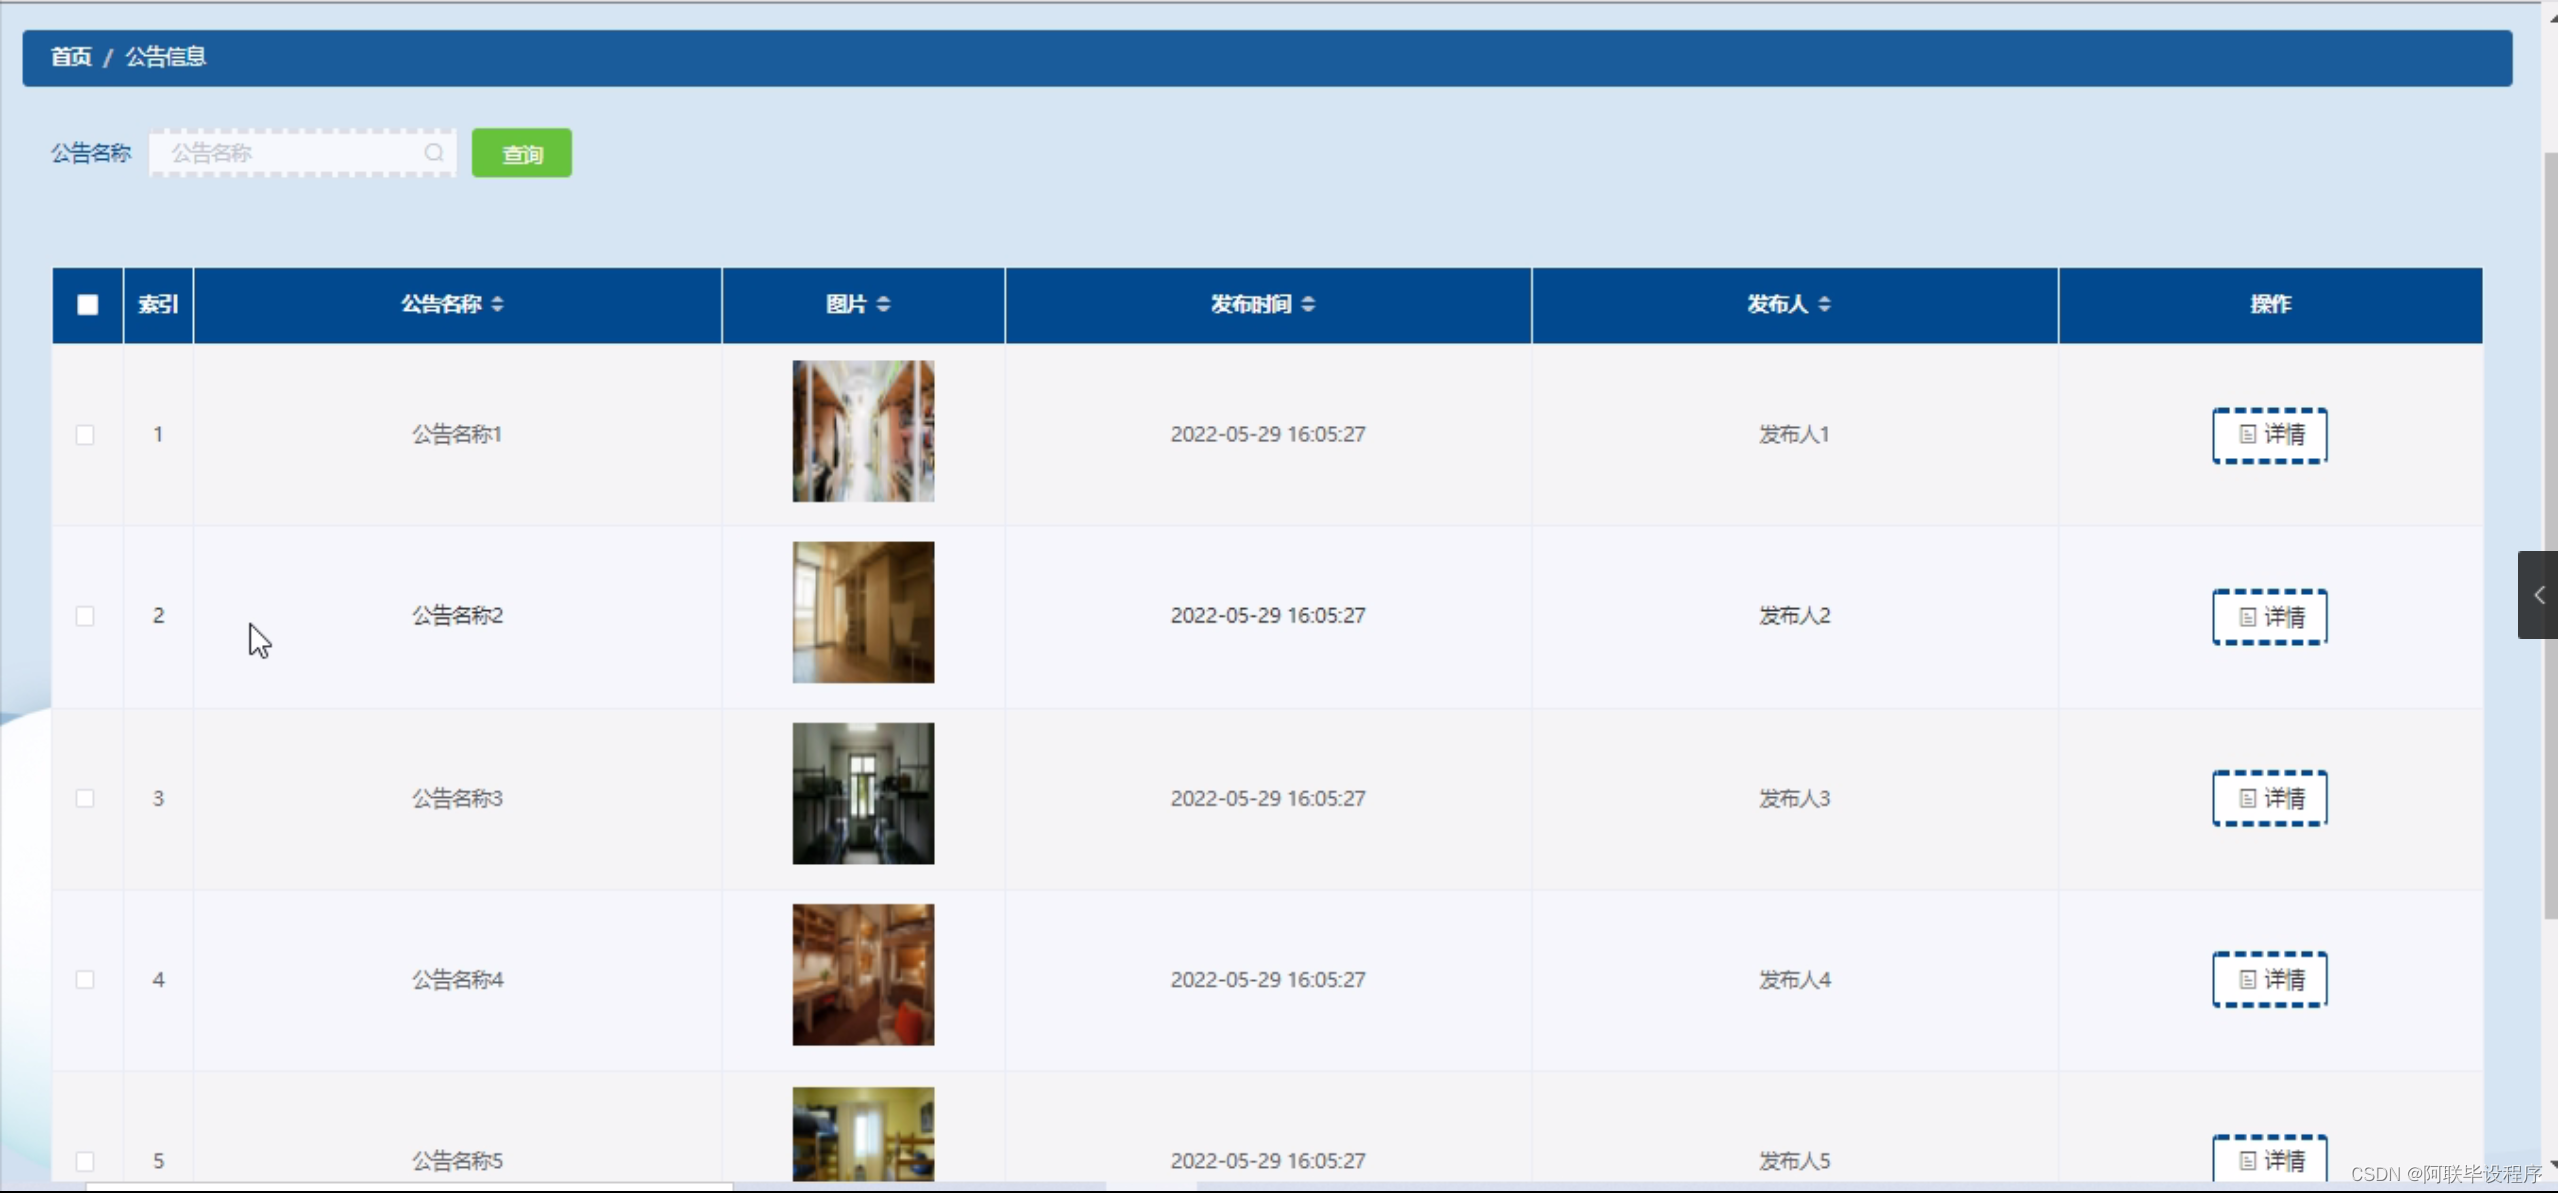Open 详情 for announcement 公告名称2
The width and height of the screenshot is (2558, 1193).
(x=2268, y=616)
